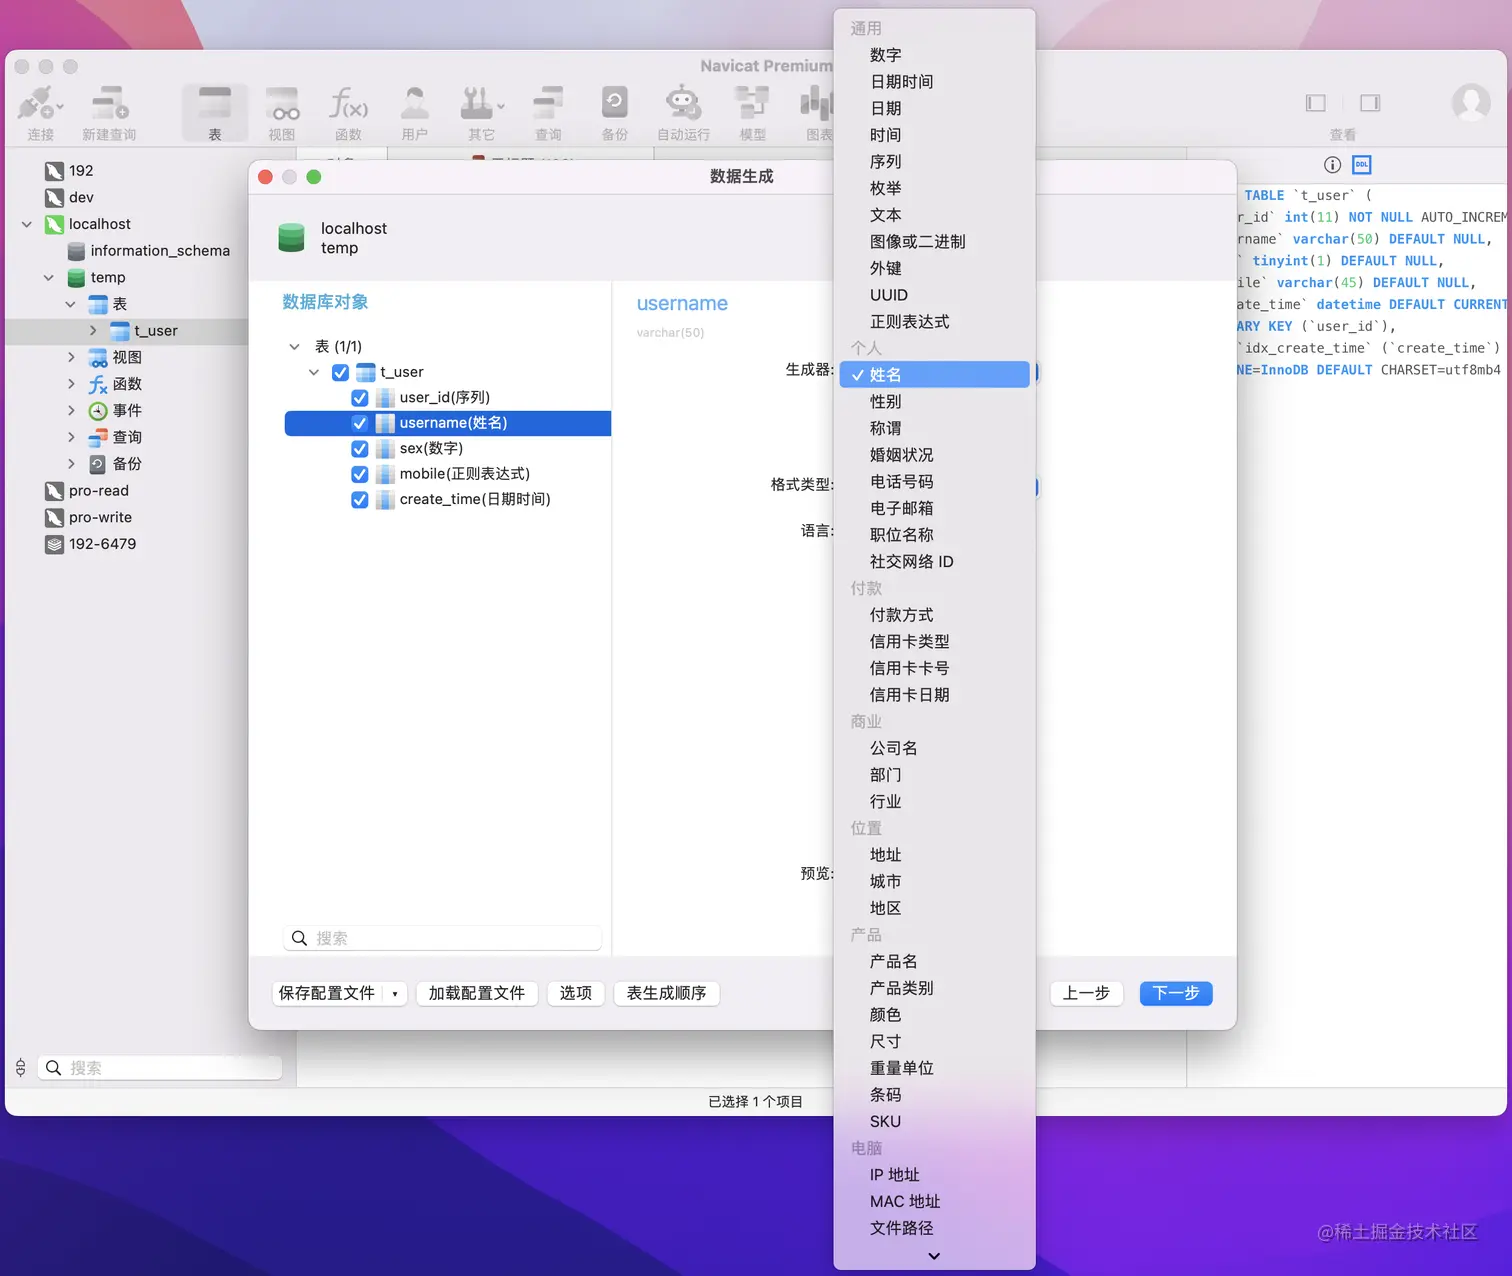
Task: Choose 信用卡卡号 generator from the menu
Action: click(x=934, y=668)
